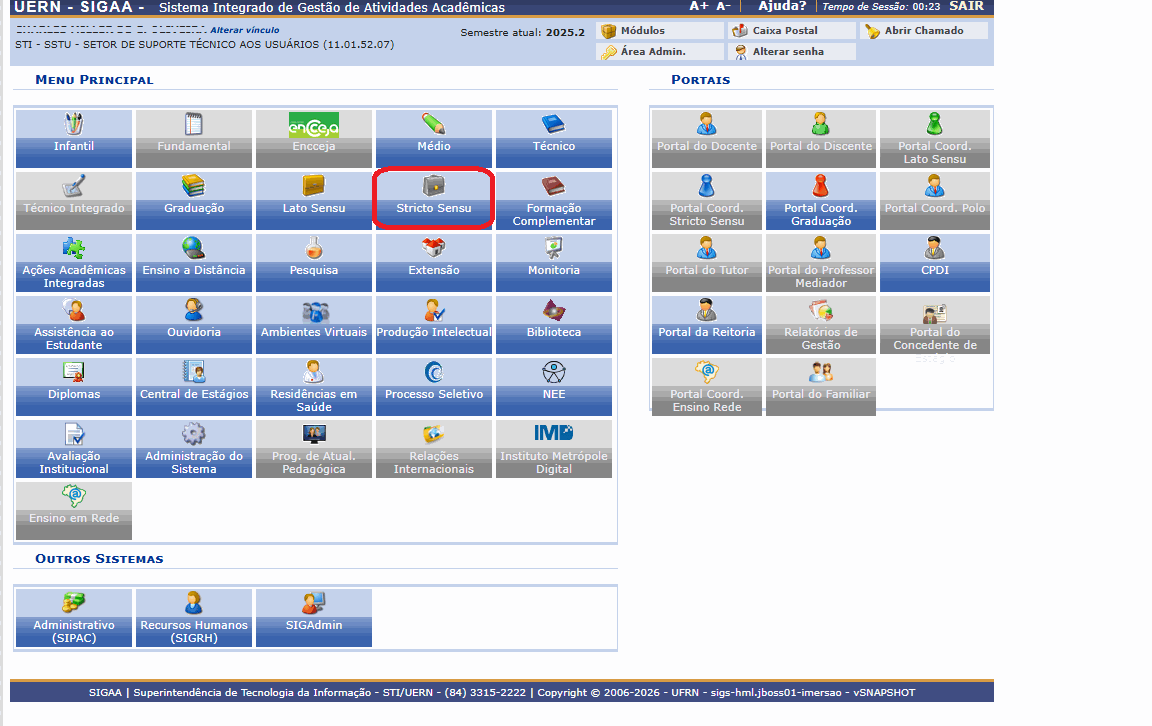The image size is (1152, 726).
Task: Click the Alterar senha link
Action: pyautogui.click(x=787, y=52)
